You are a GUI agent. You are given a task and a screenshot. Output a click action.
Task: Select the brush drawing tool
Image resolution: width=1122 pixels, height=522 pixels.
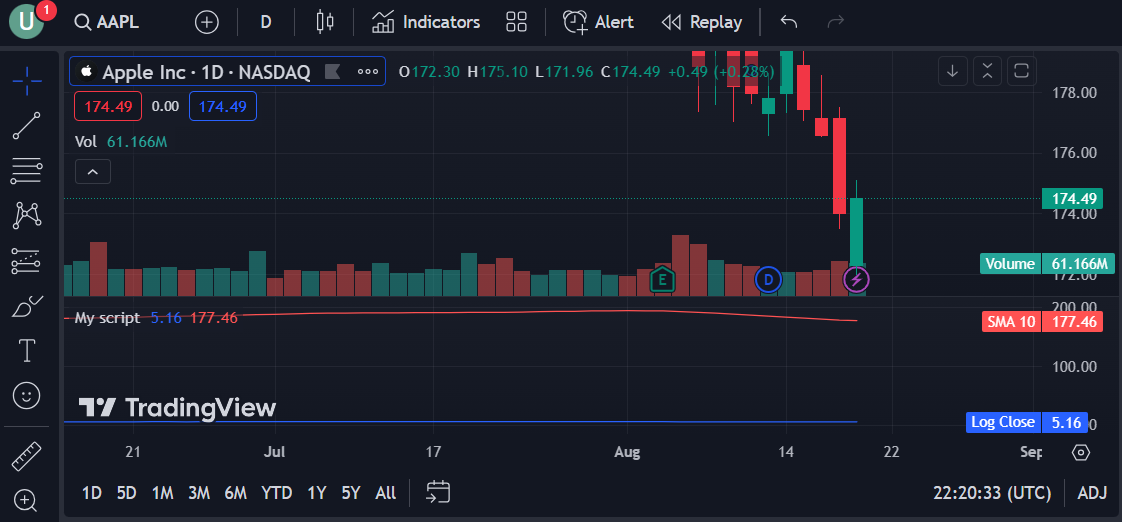(27, 306)
